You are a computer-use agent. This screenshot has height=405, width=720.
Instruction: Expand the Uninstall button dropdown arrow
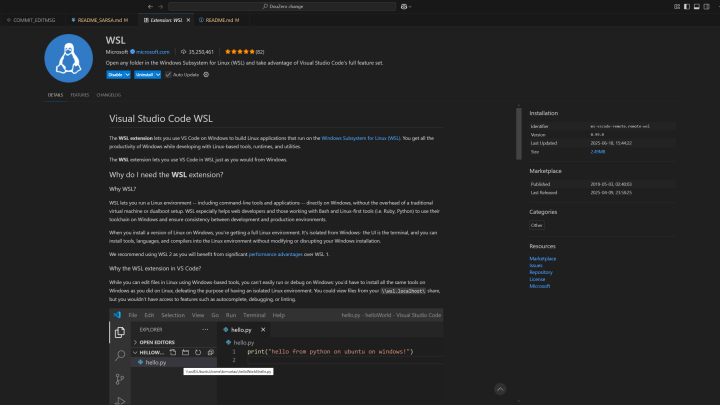pos(158,74)
